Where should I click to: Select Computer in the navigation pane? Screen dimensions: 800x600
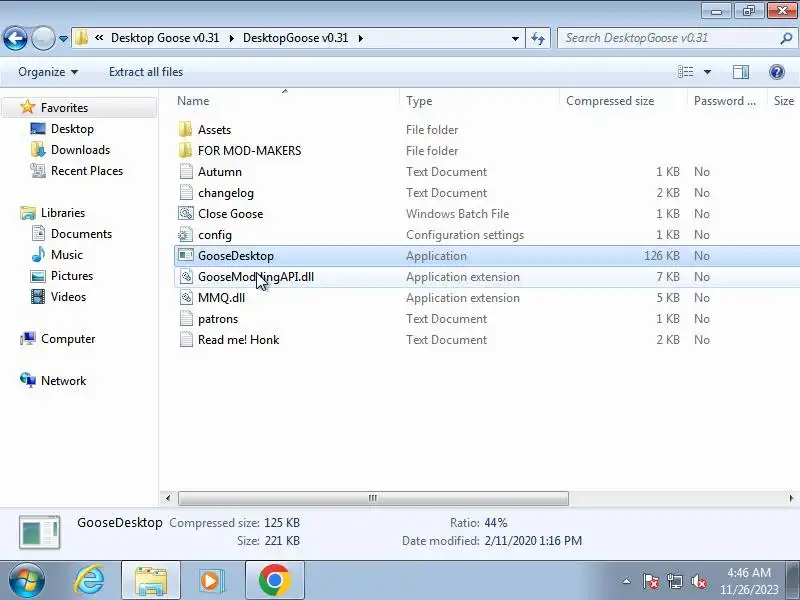point(68,339)
